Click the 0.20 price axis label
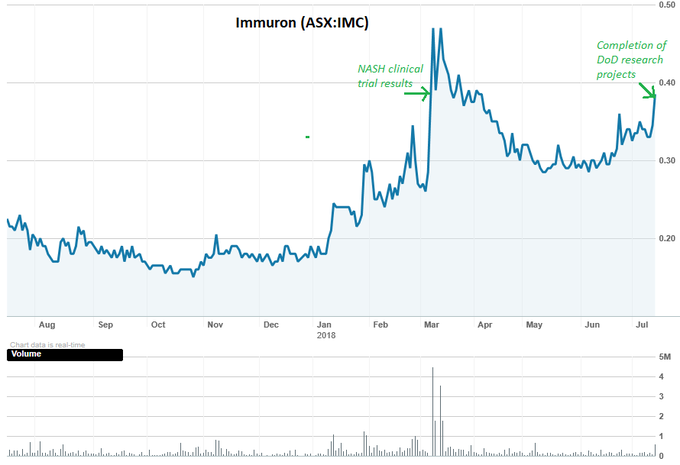Image resolution: width=680 pixels, height=465 pixels. [667, 238]
